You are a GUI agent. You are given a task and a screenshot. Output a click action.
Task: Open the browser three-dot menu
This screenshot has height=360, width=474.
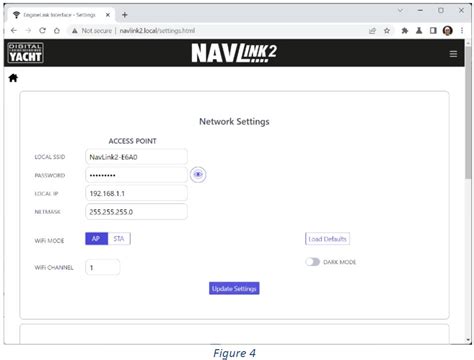click(x=462, y=31)
